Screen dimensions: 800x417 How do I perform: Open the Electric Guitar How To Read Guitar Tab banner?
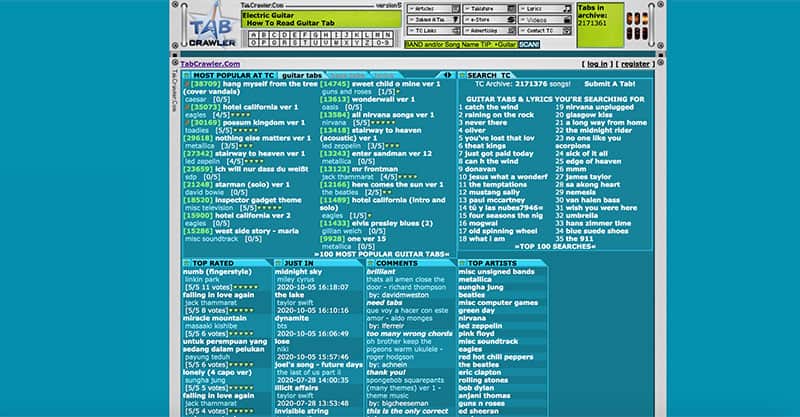pos(321,19)
